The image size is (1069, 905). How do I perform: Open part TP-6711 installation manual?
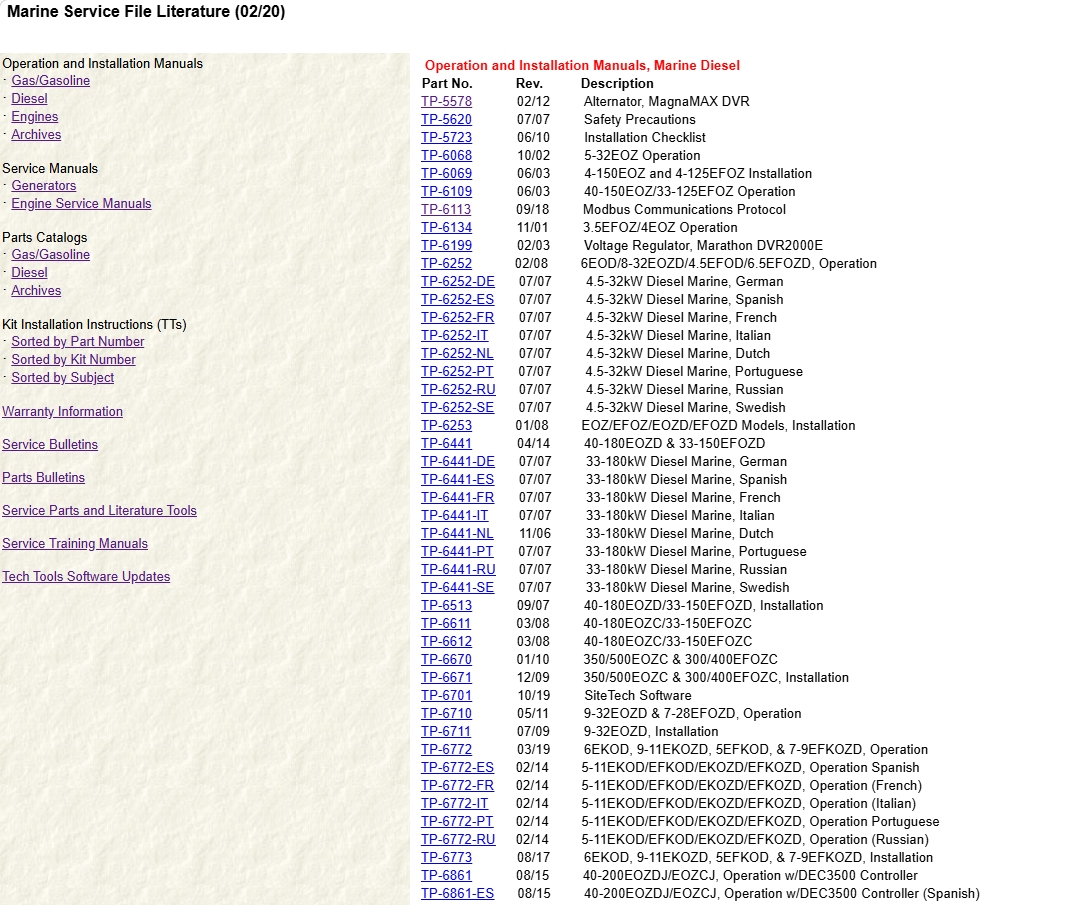pos(446,732)
